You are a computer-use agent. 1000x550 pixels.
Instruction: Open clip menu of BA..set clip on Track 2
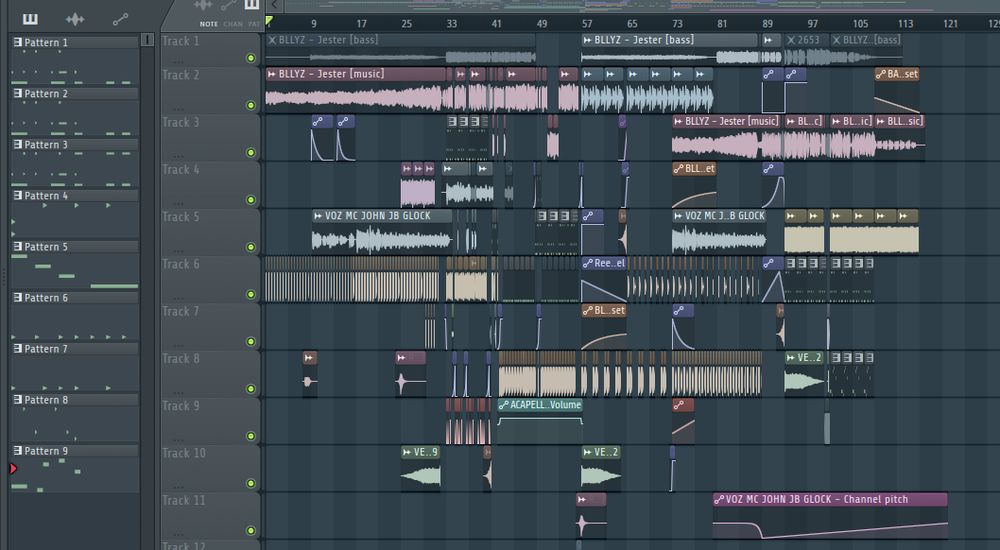881,74
